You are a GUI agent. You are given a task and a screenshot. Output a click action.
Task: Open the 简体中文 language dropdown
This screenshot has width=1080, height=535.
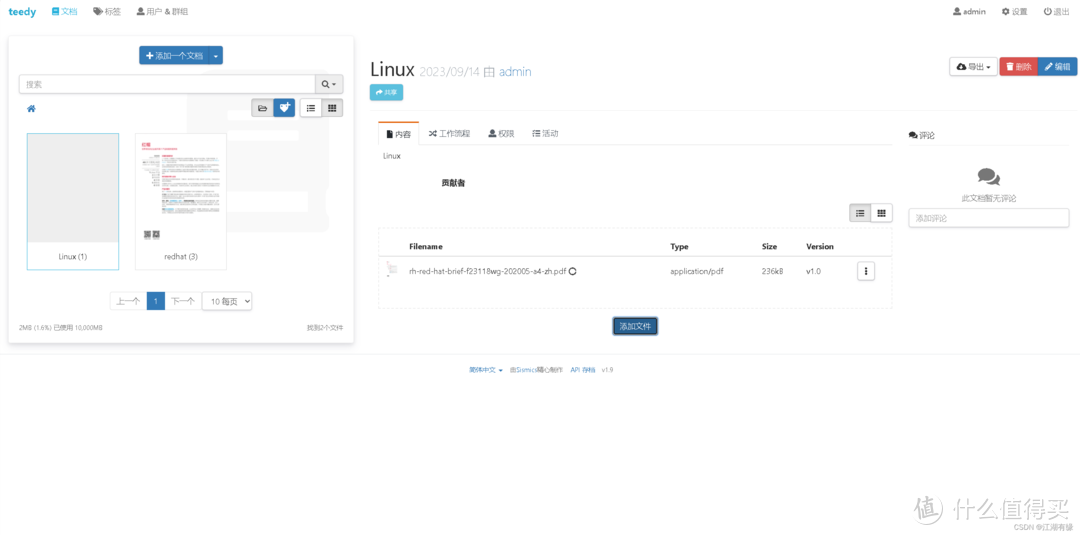click(486, 370)
